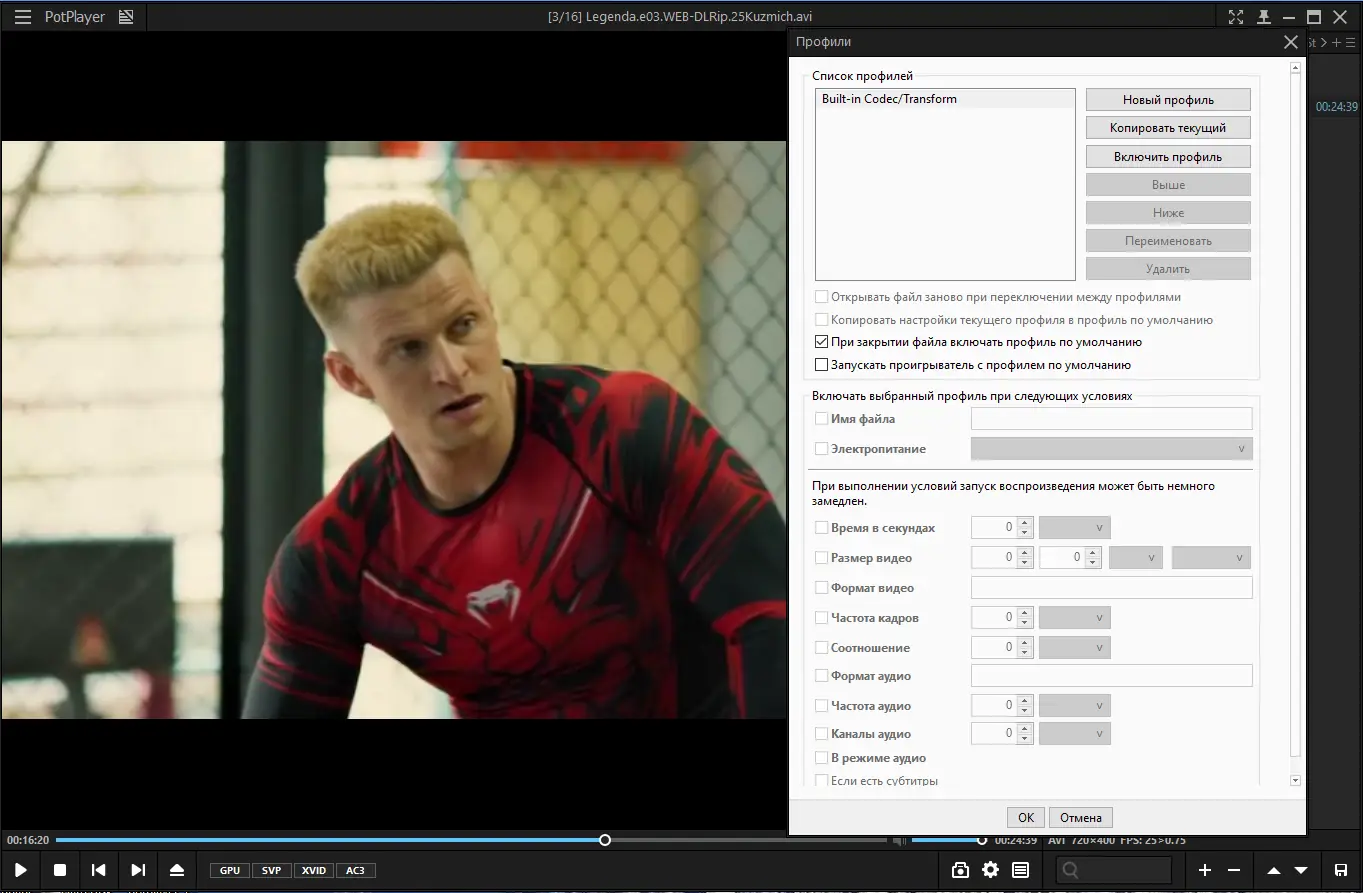Add item to playlist with plus icon

1205,870
